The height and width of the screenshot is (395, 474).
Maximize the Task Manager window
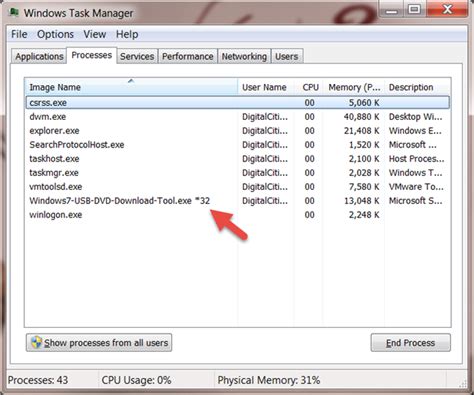coord(414,9)
